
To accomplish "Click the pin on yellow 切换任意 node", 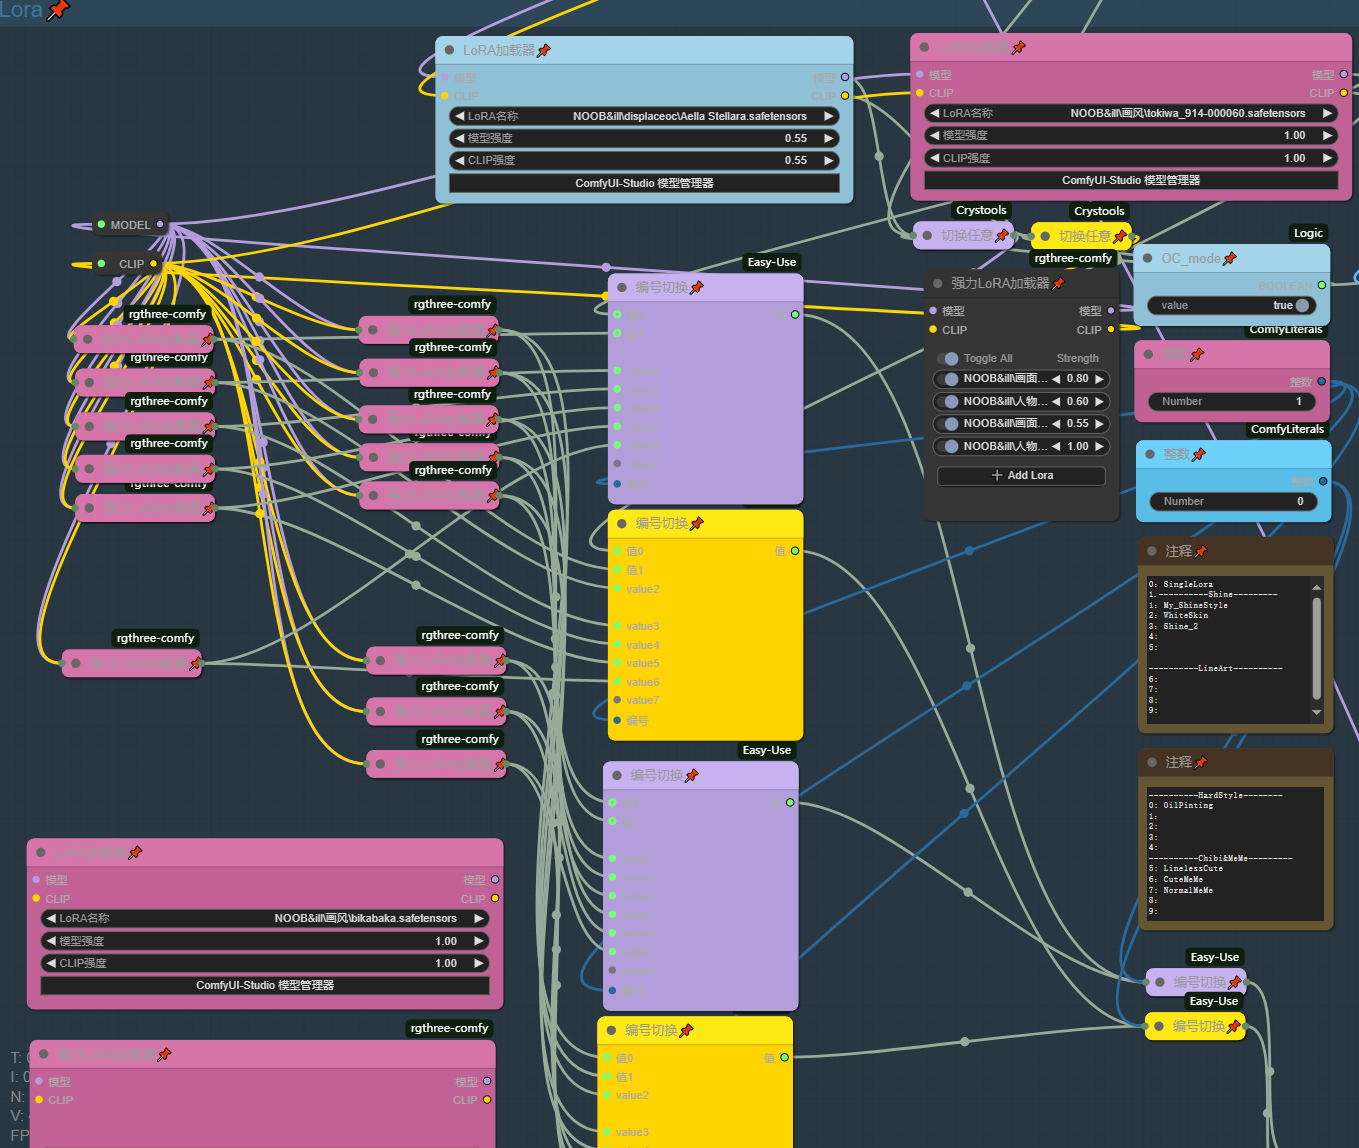I will tap(1120, 236).
